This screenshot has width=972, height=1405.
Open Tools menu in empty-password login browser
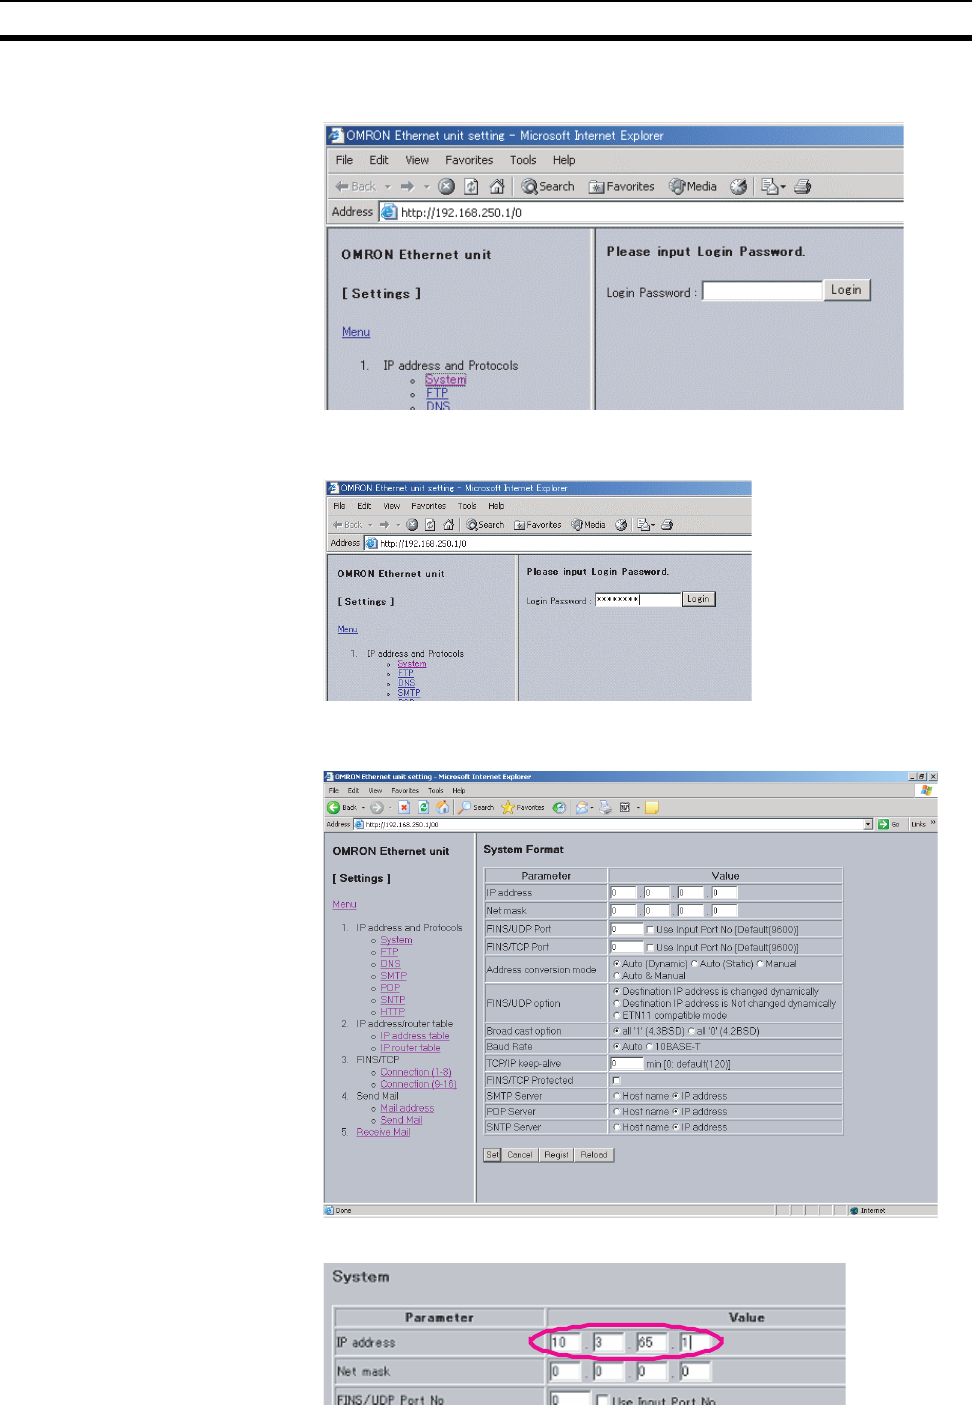[x=523, y=160]
